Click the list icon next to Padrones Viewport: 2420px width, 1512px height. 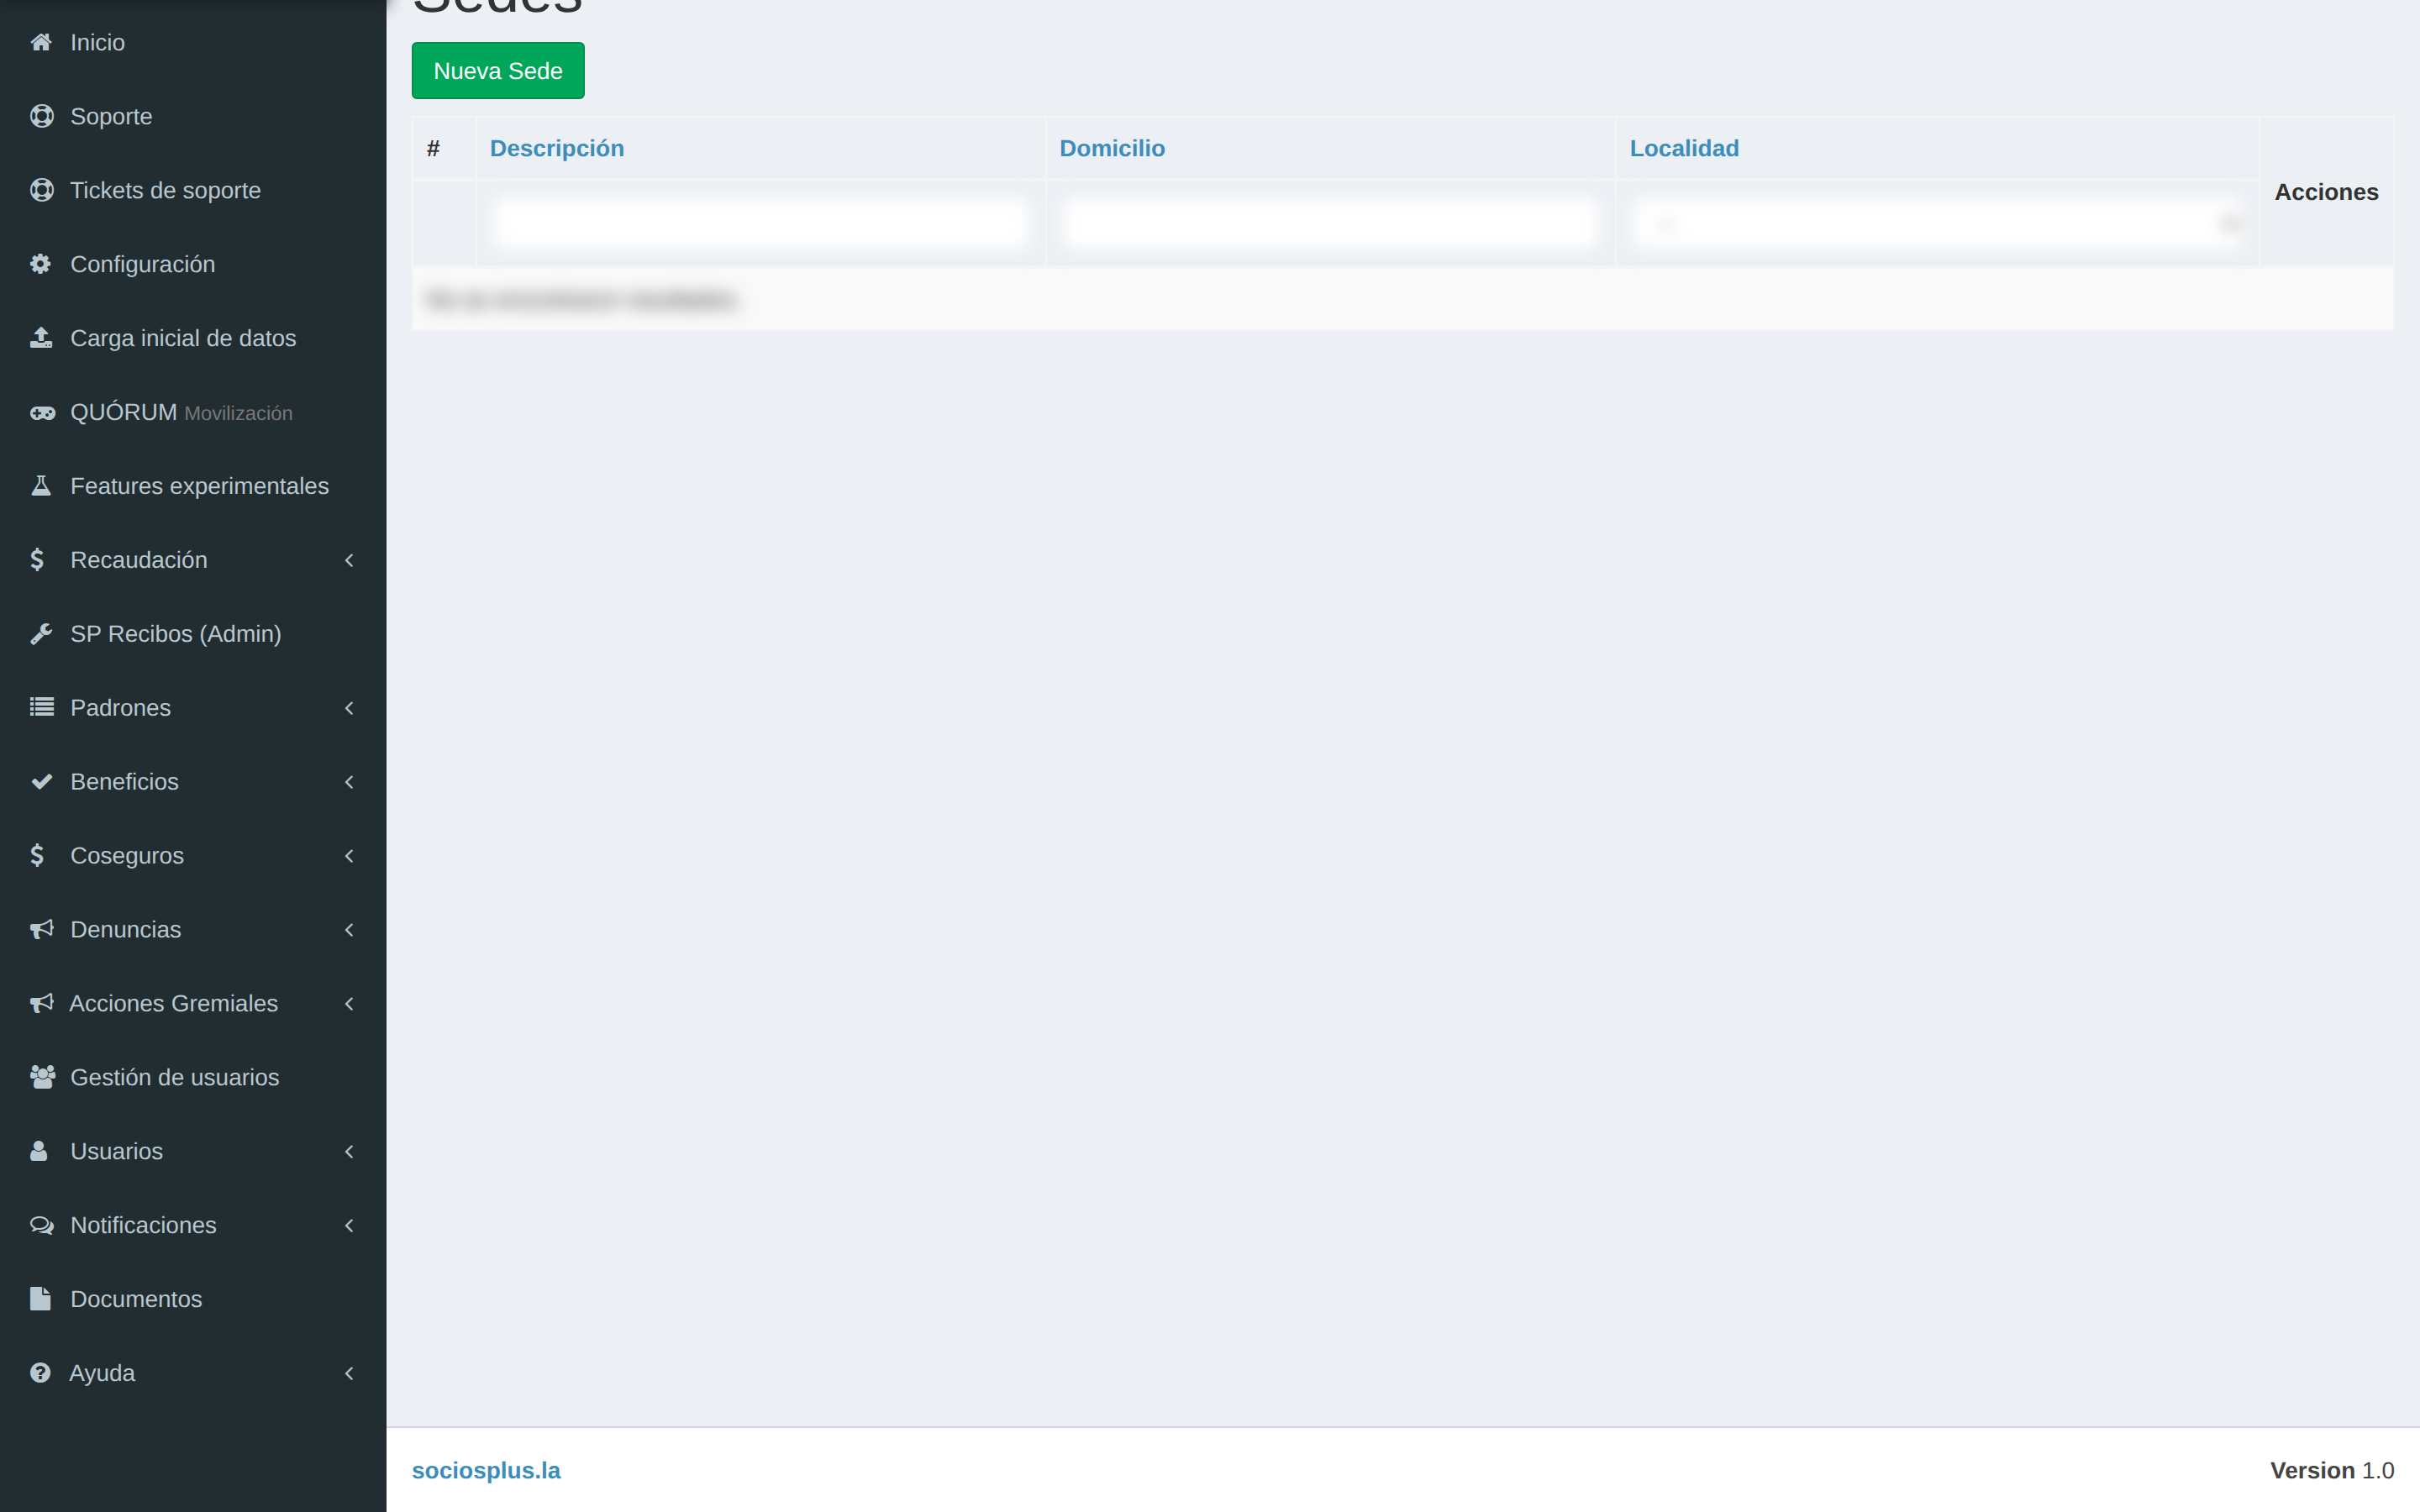click(x=41, y=708)
